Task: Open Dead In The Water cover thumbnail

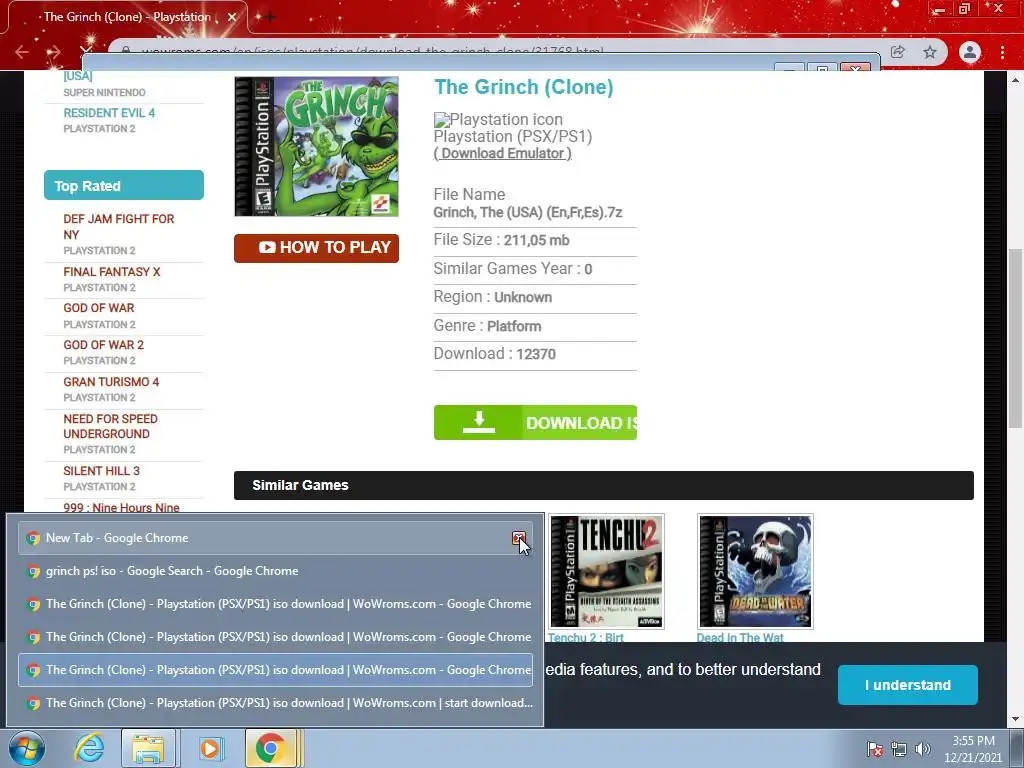Action: coord(756,571)
